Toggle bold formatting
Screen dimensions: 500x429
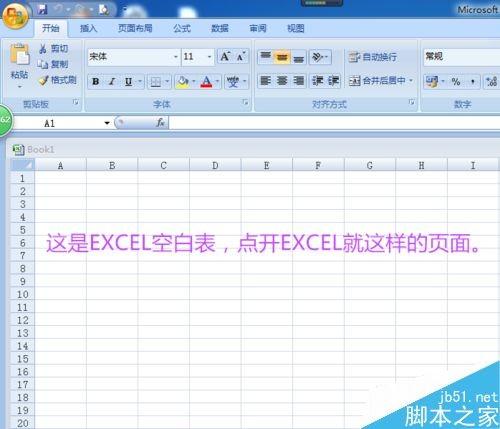96,81
